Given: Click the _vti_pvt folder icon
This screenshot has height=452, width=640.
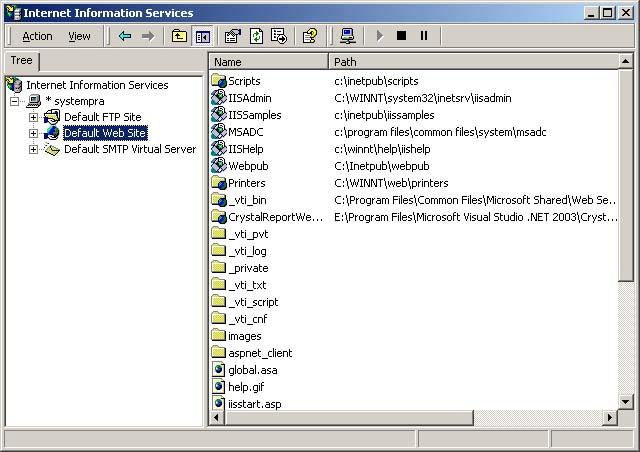Looking at the screenshot, I should (x=219, y=234).
